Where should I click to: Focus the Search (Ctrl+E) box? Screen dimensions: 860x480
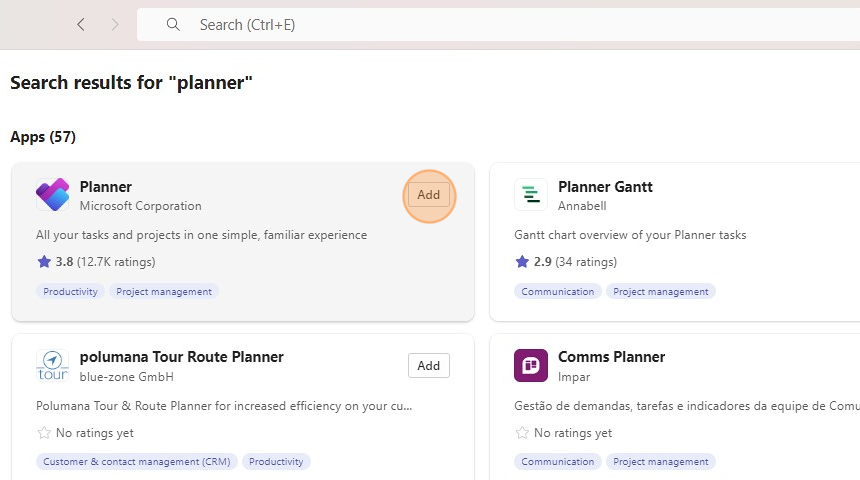tap(500, 24)
